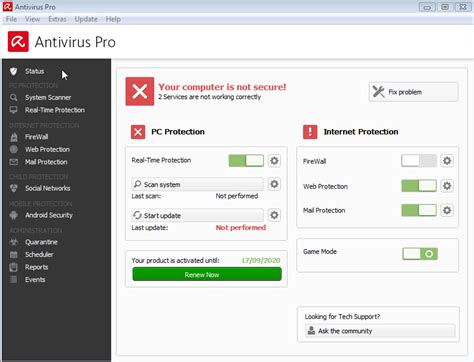Open System Scanner in the sidebar
This screenshot has width=474, height=362.
[x=48, y=97]
